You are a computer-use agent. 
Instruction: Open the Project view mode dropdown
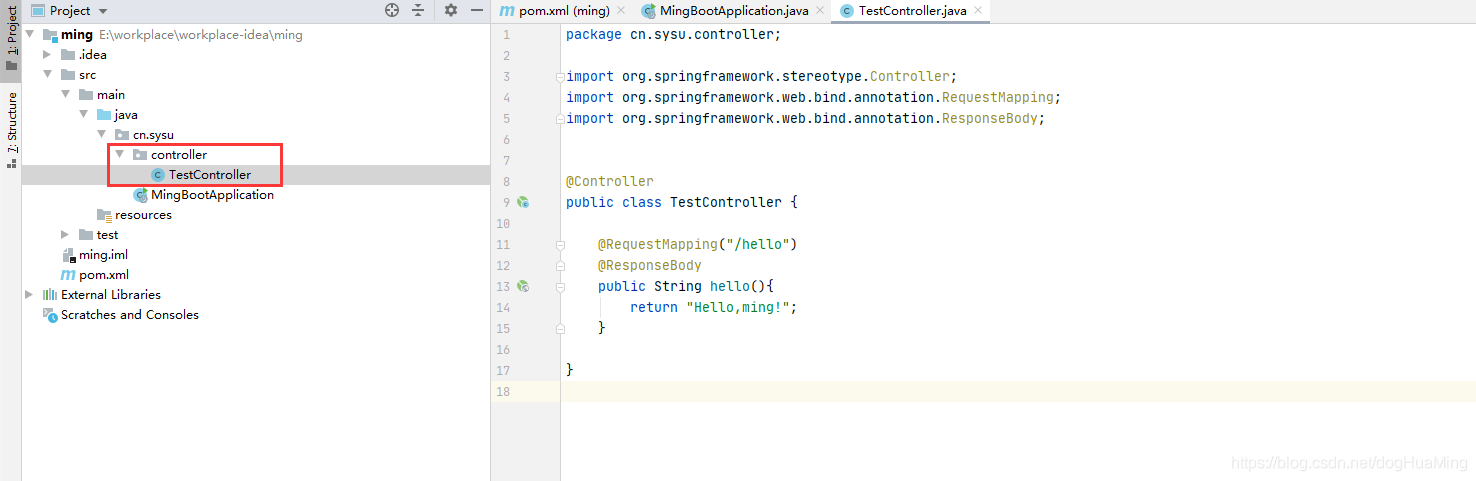104,11
